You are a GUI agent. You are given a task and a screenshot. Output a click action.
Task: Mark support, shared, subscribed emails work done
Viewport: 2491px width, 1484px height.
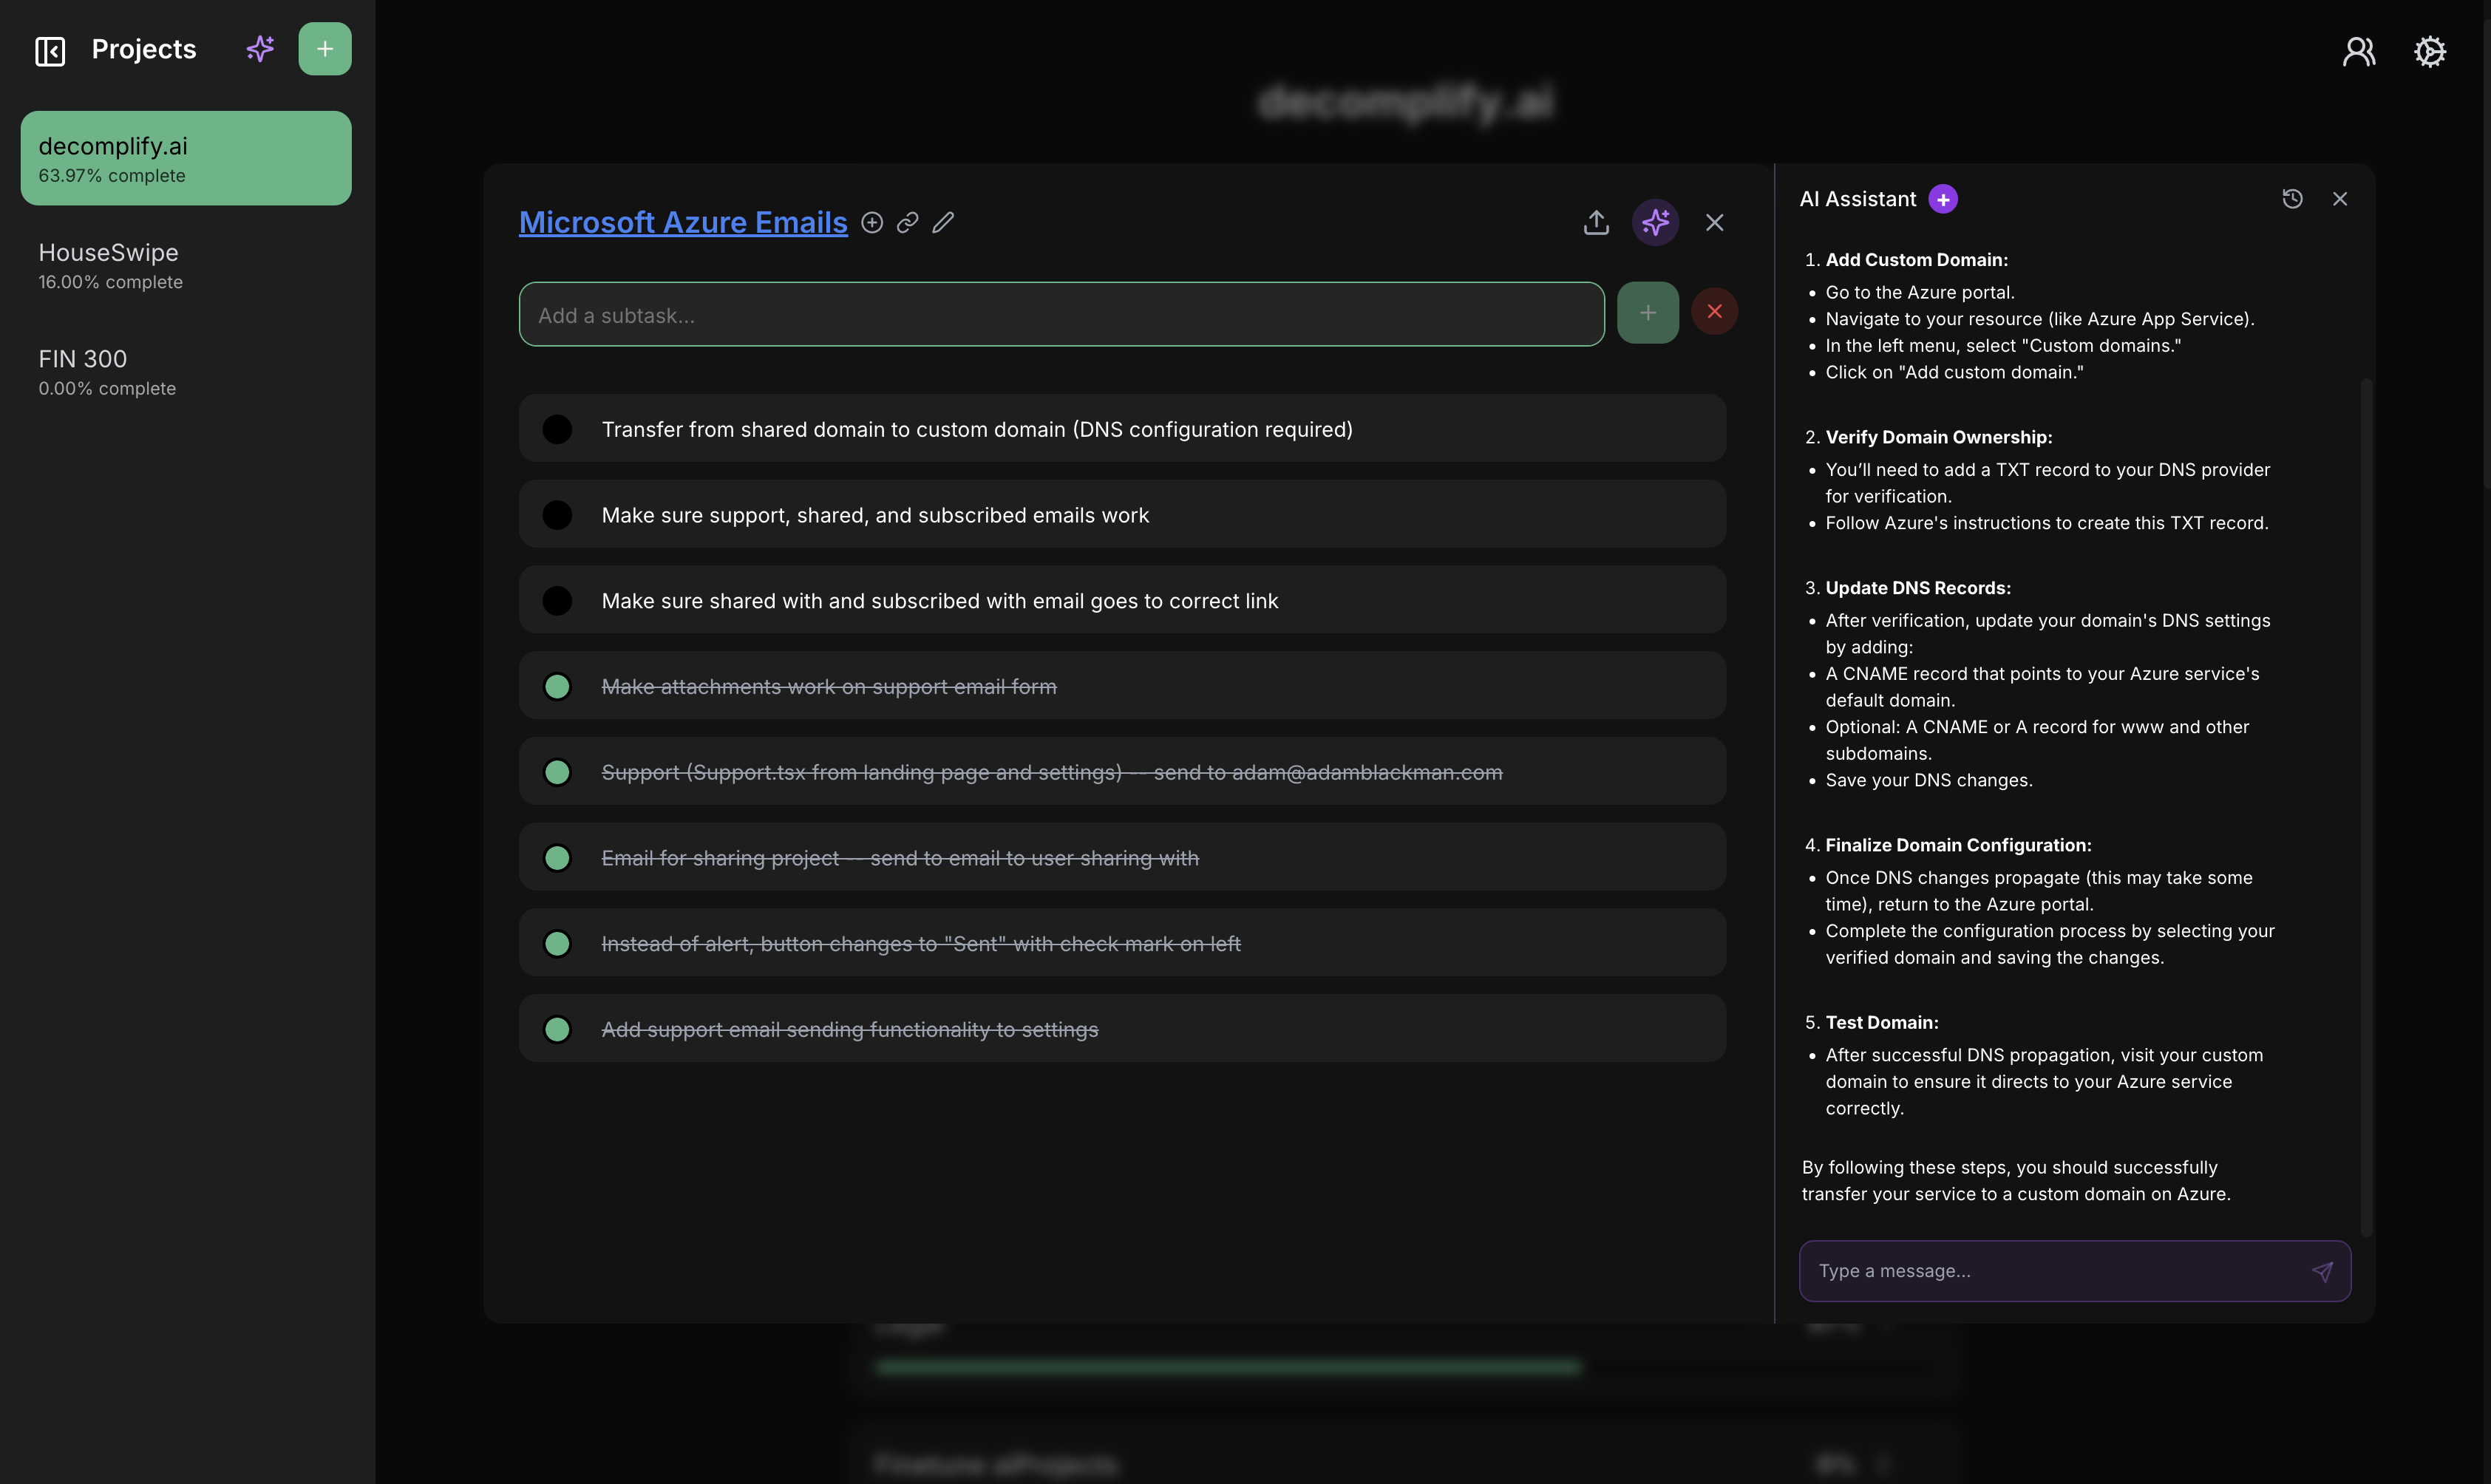pos(557,515)
